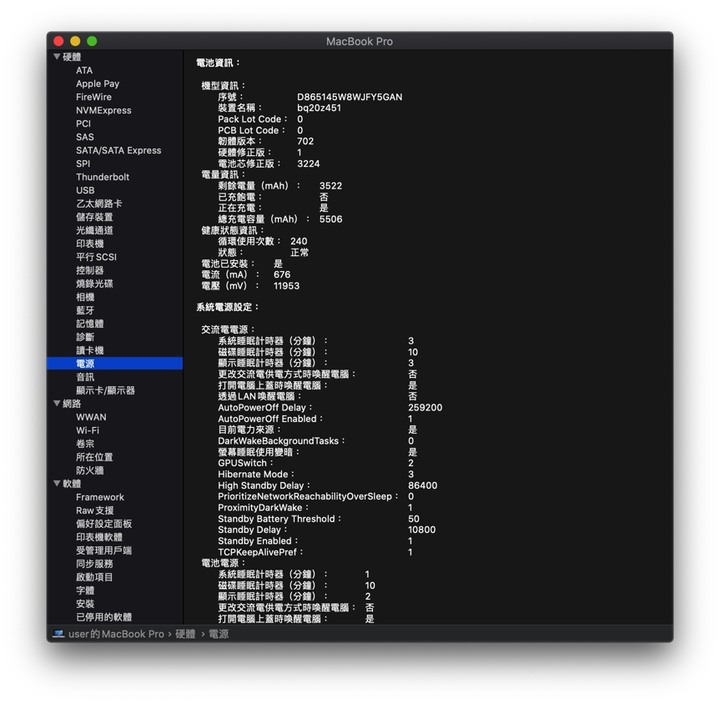The image size is (720, 704).
Task: Select 印表機 under hardware
Action: (x=90, y=243)
